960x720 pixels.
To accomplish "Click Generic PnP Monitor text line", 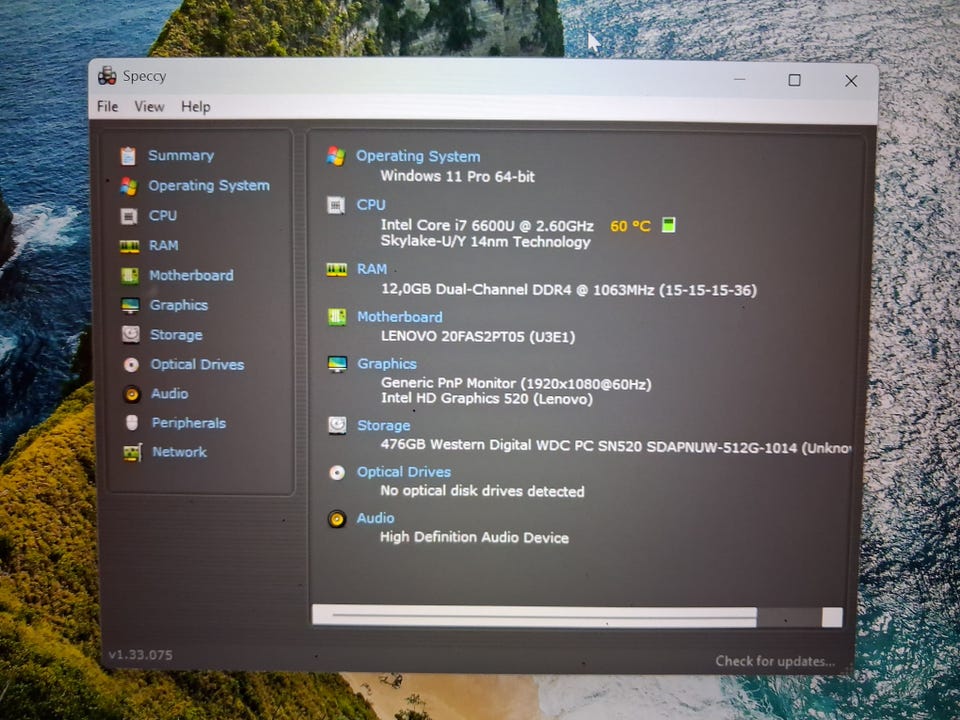I will tap(516, 384).
